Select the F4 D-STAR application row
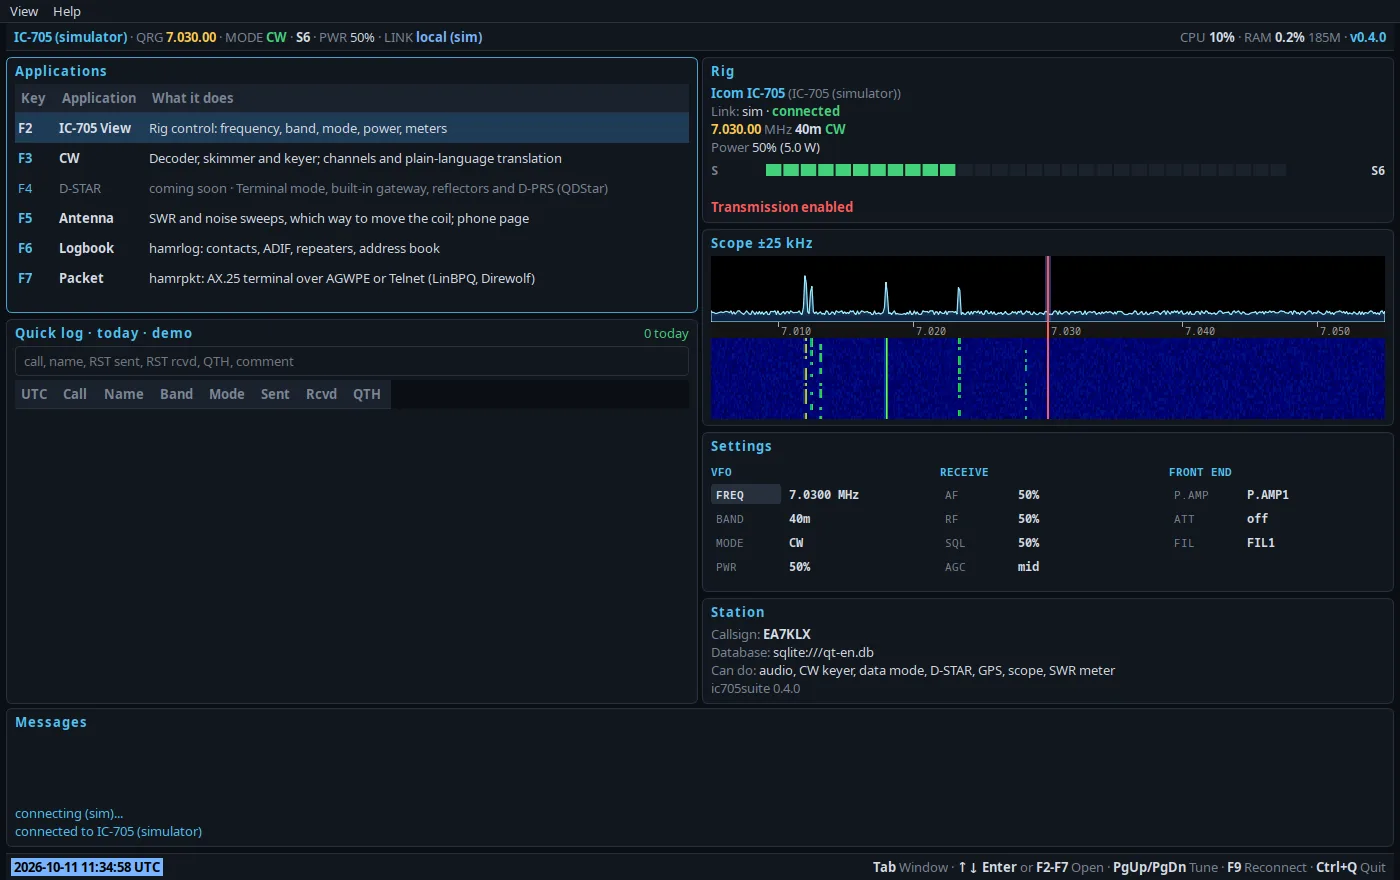1400x880 pixels. pyautogui.click(x=352, y=188)
